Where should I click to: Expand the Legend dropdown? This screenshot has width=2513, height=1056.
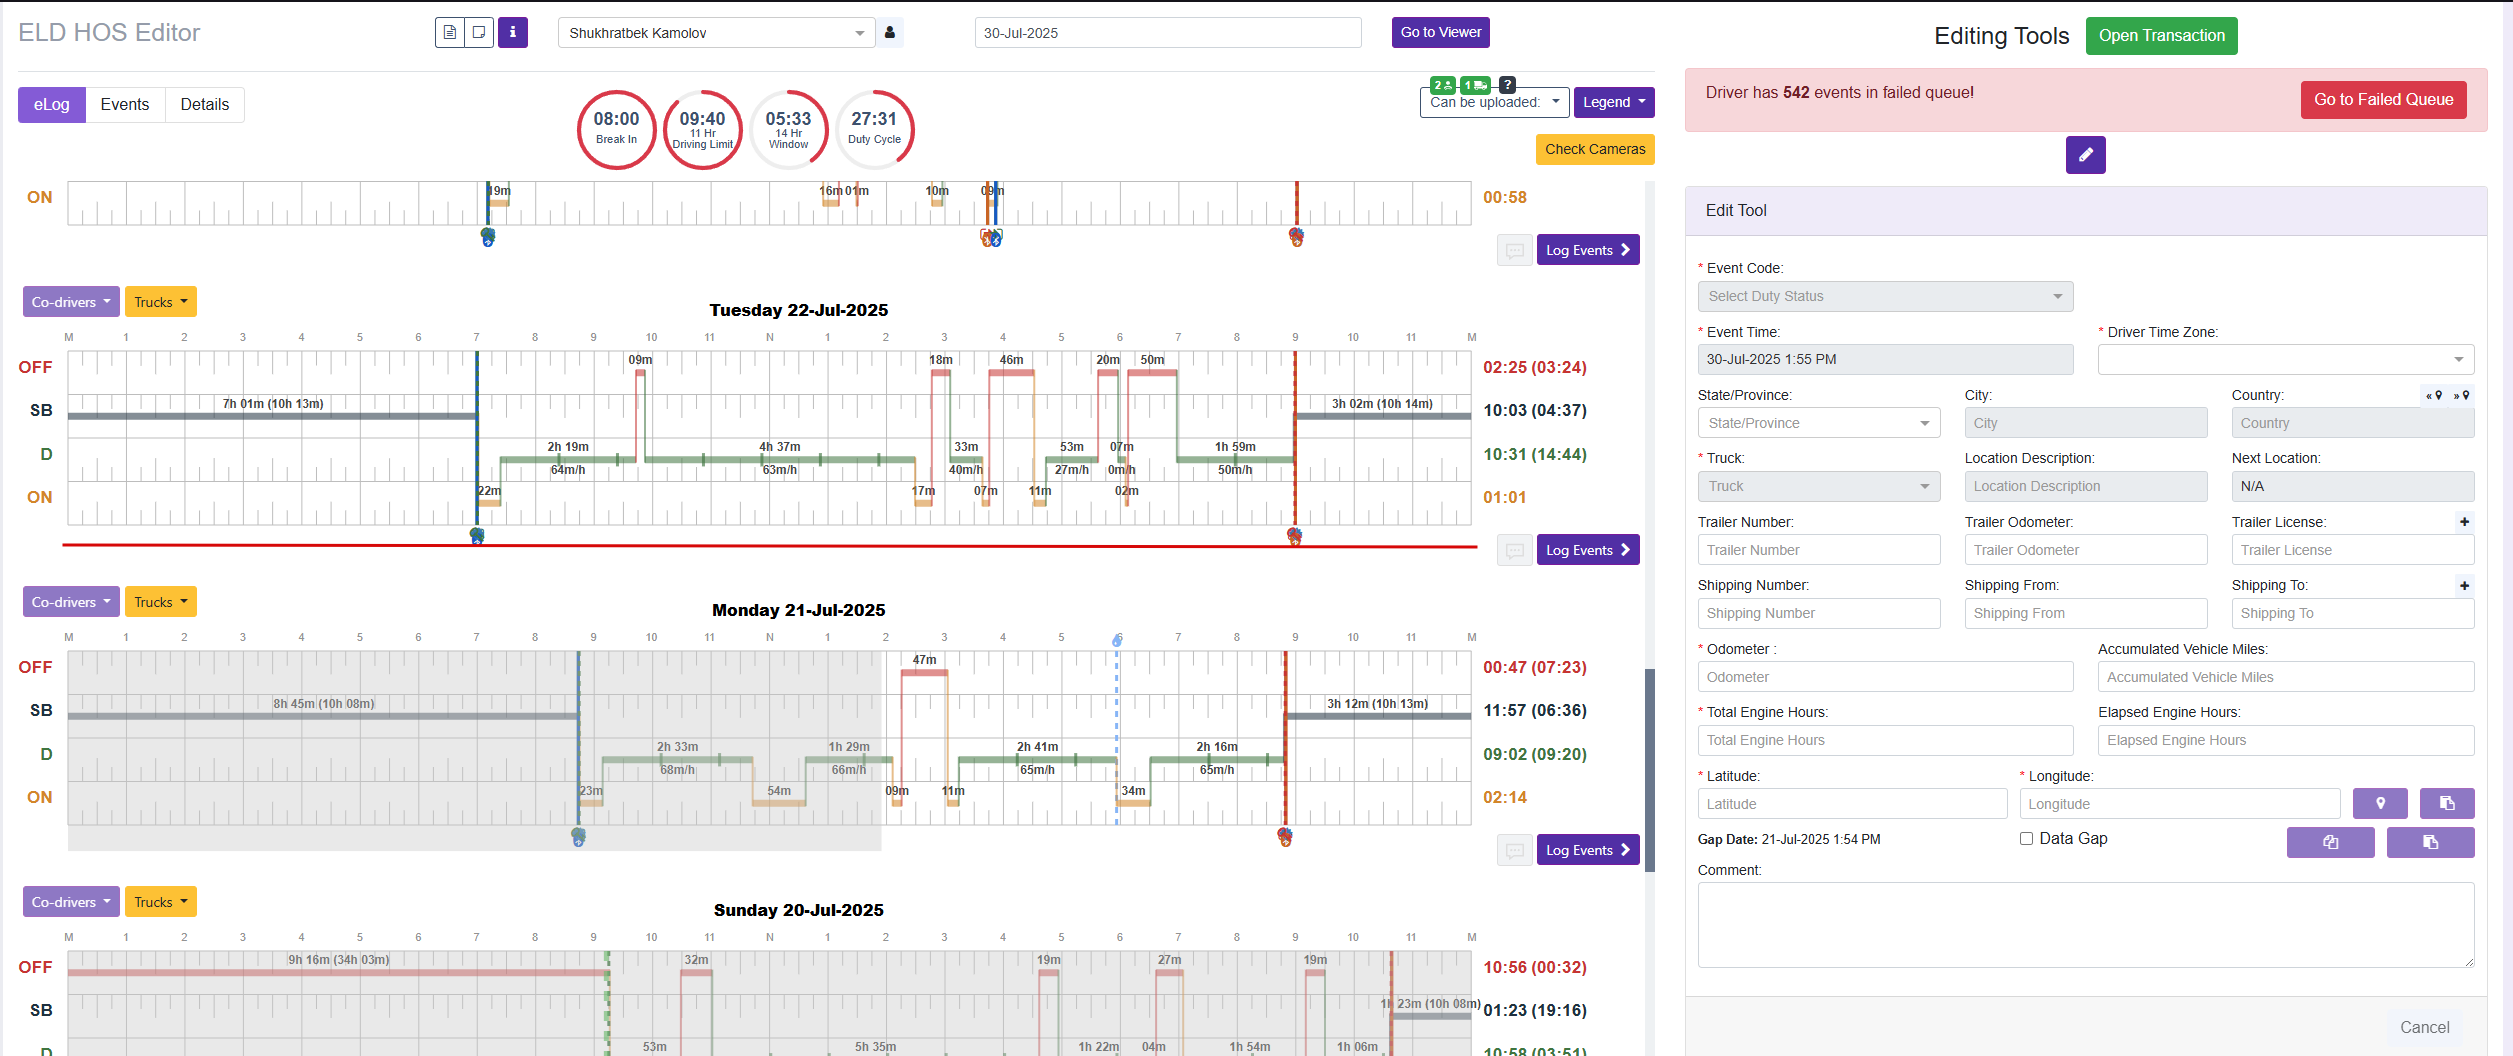click(x=1613, y=102)
